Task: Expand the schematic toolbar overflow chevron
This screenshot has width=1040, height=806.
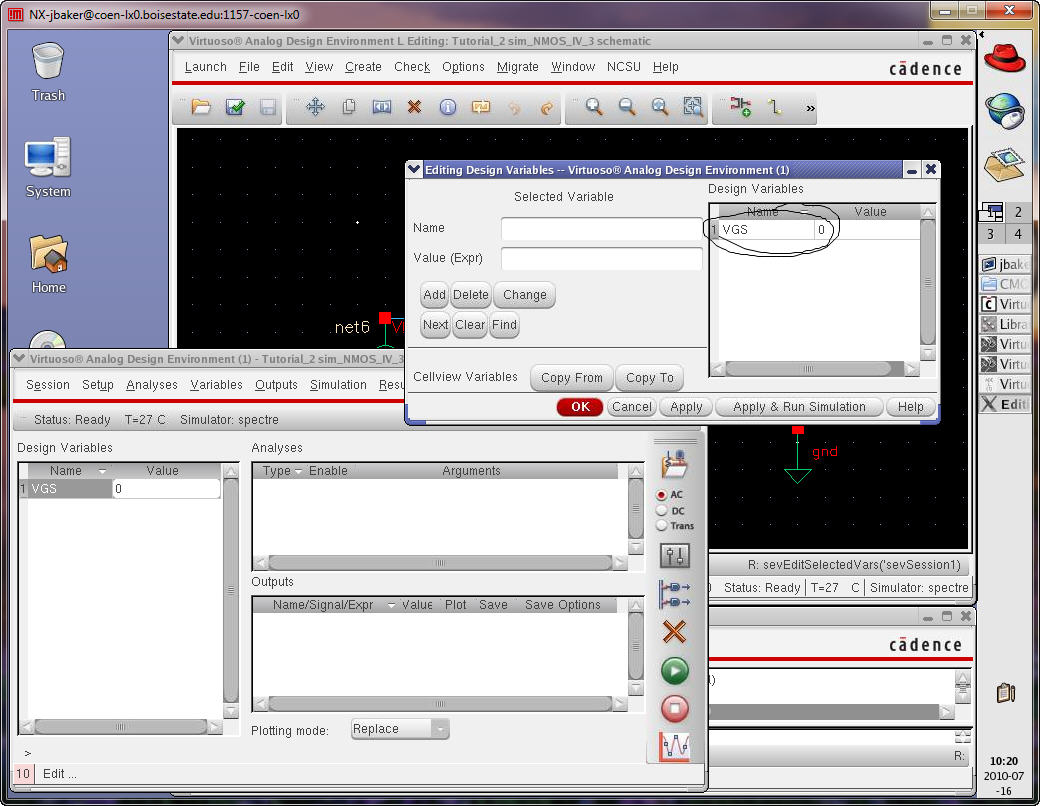Action: (x=810, y=108)
